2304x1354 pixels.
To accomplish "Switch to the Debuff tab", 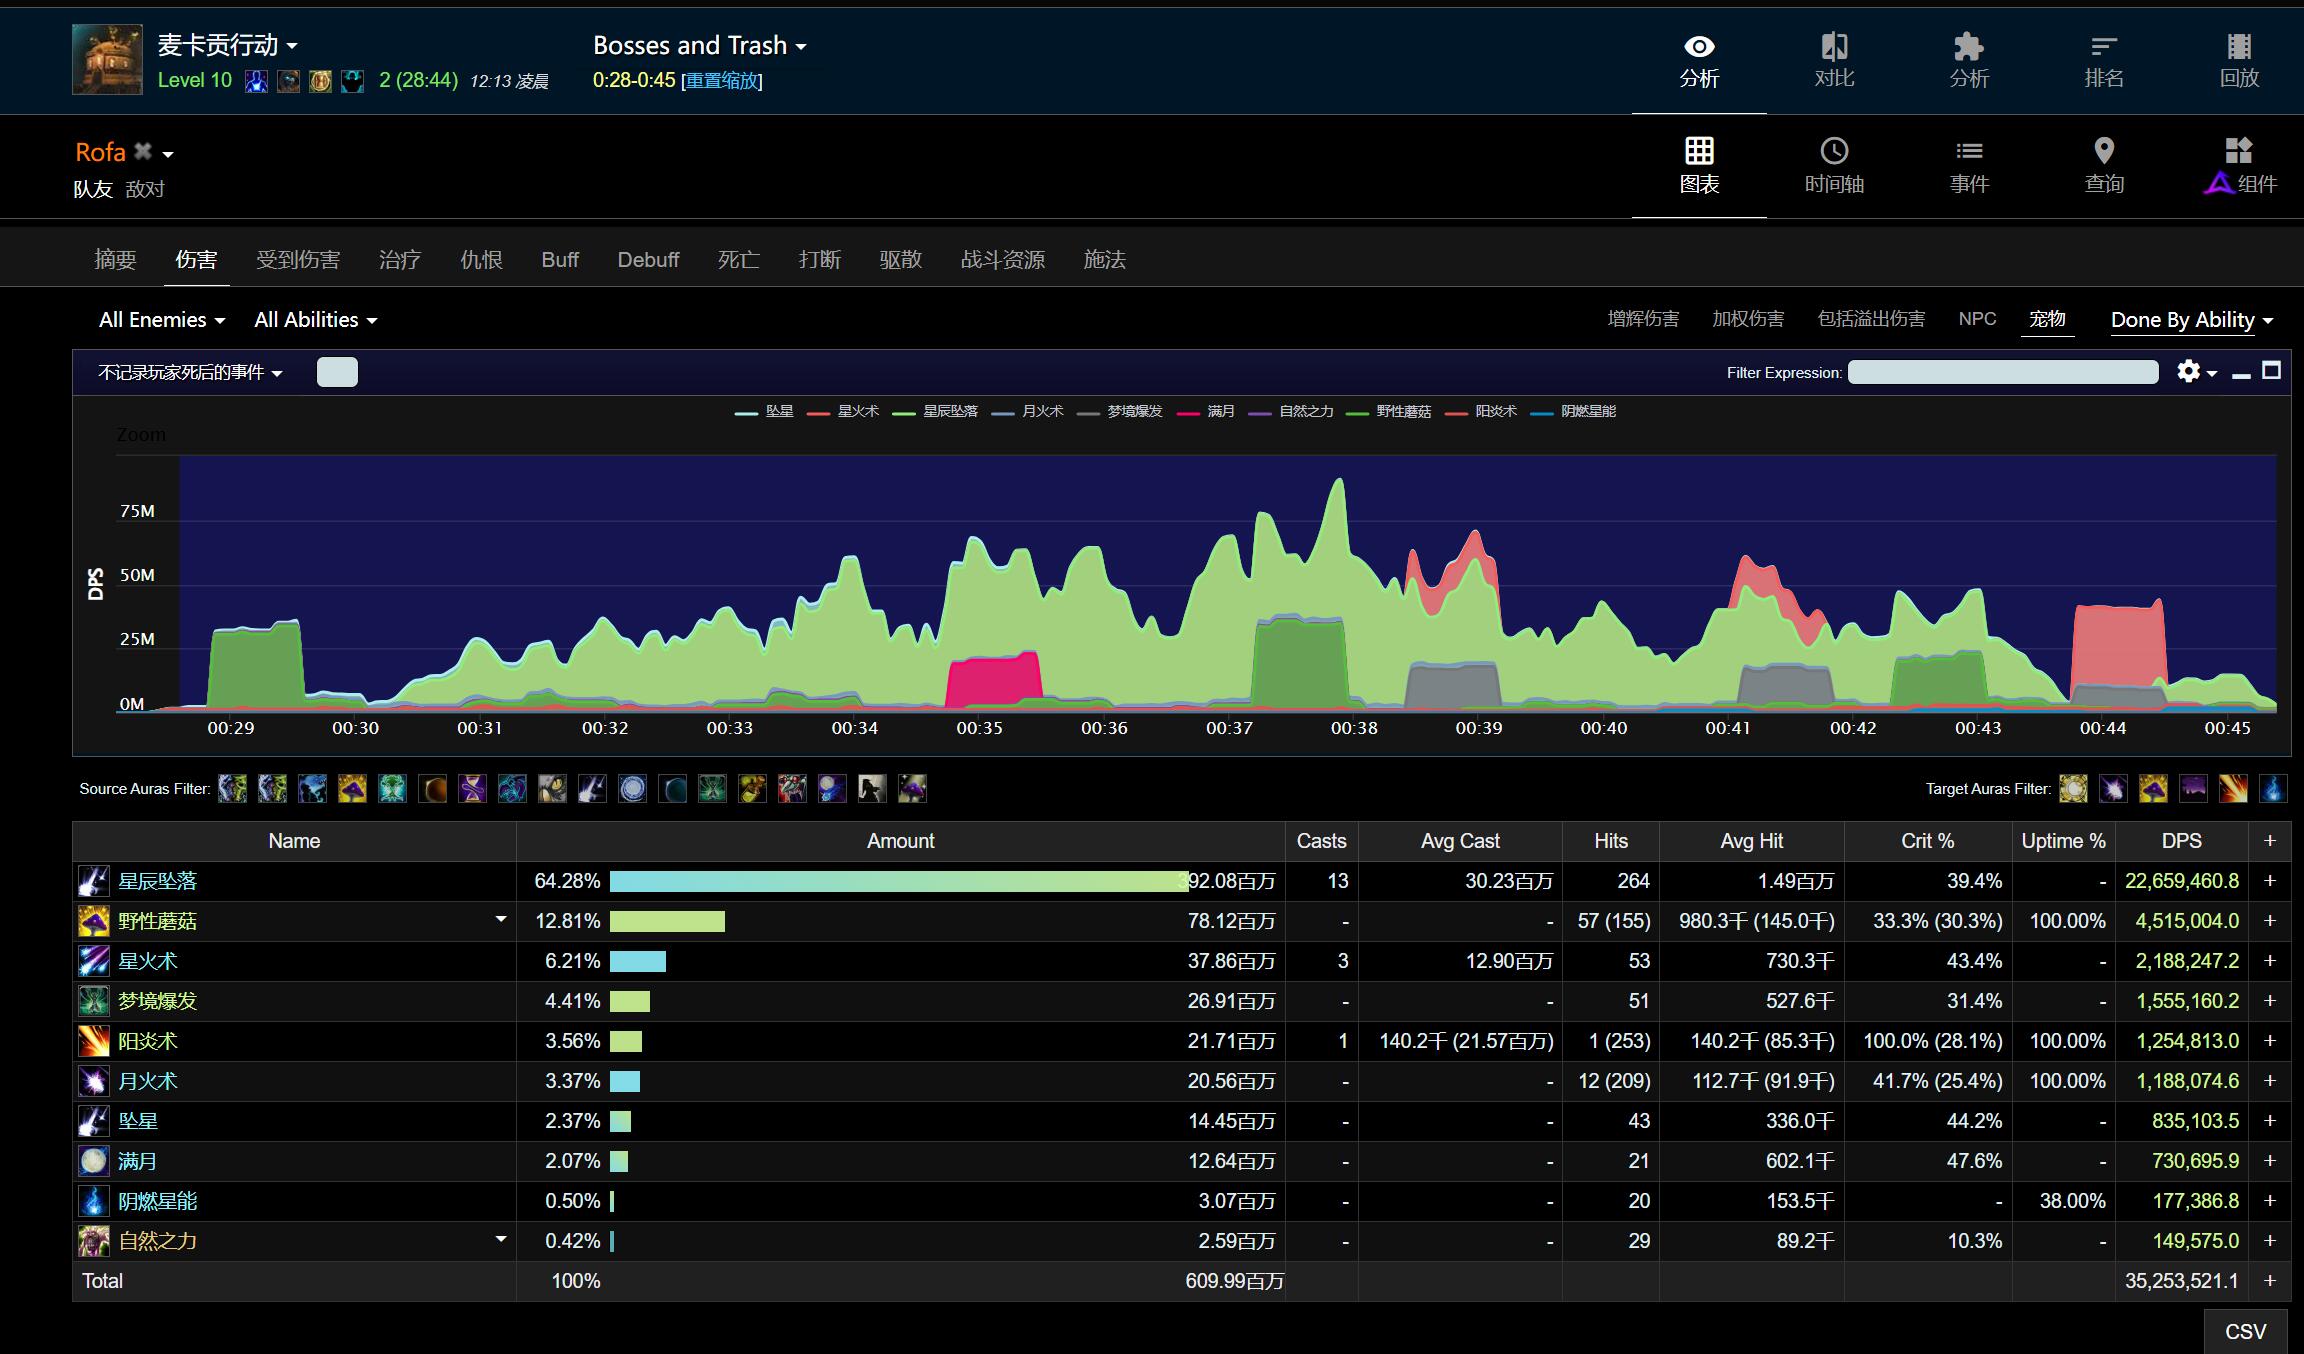I will point(648,260).
